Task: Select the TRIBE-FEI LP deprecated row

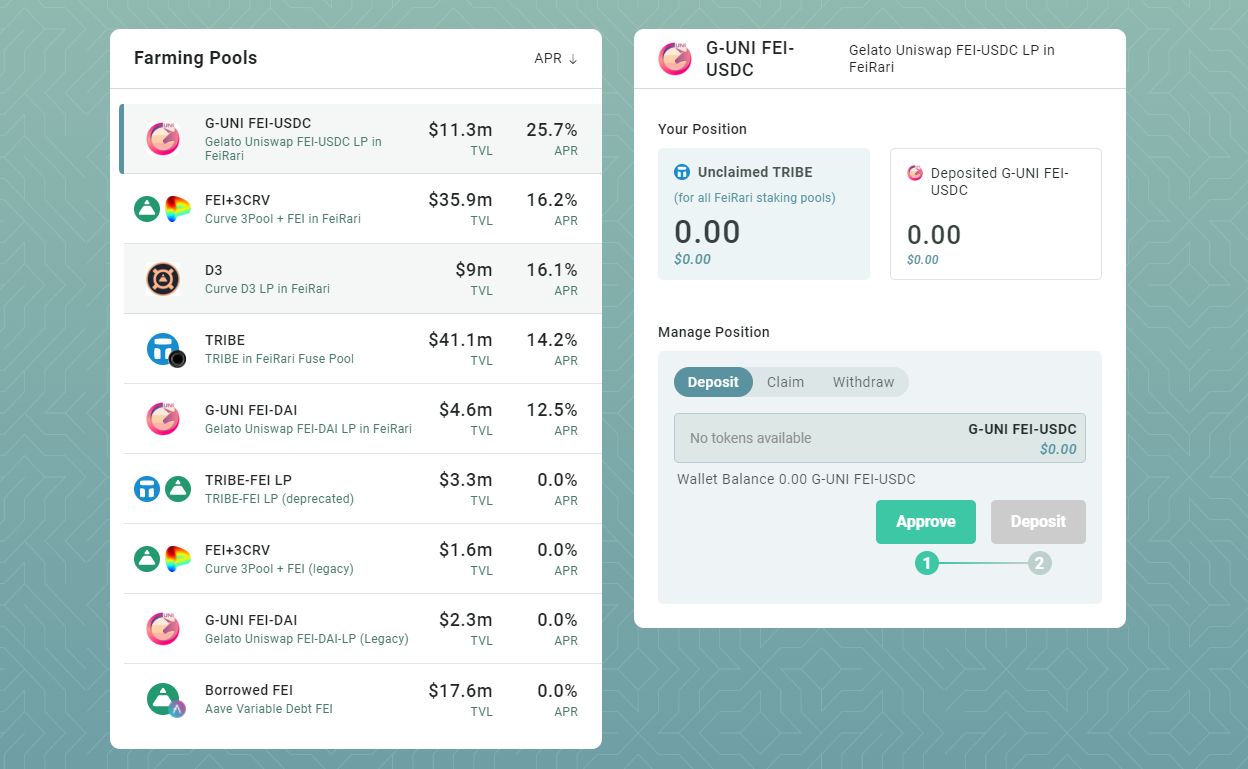Action: click(x=361, y=489)
